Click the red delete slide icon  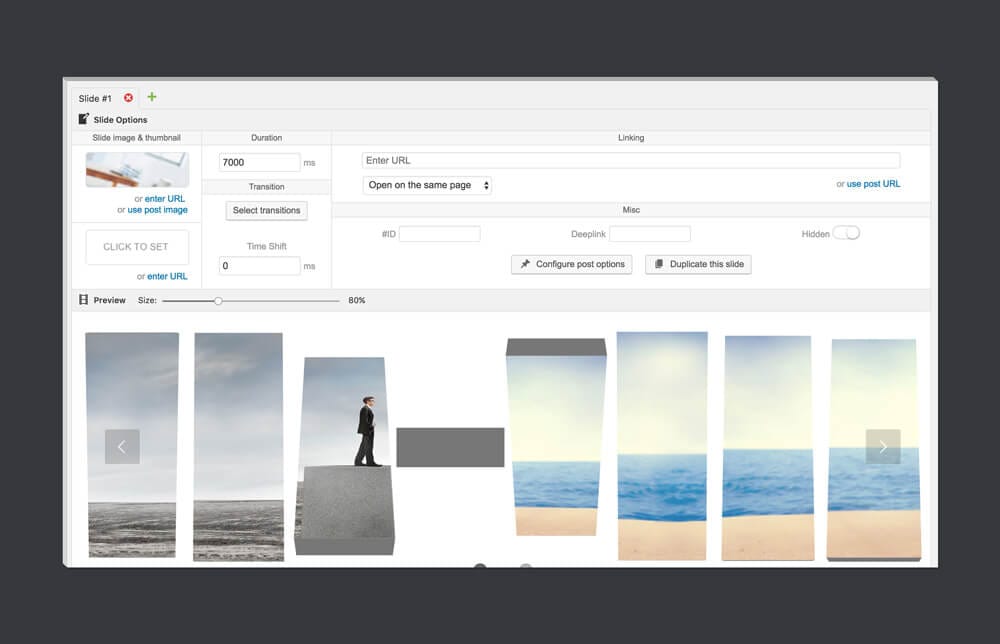pos(128,98)
